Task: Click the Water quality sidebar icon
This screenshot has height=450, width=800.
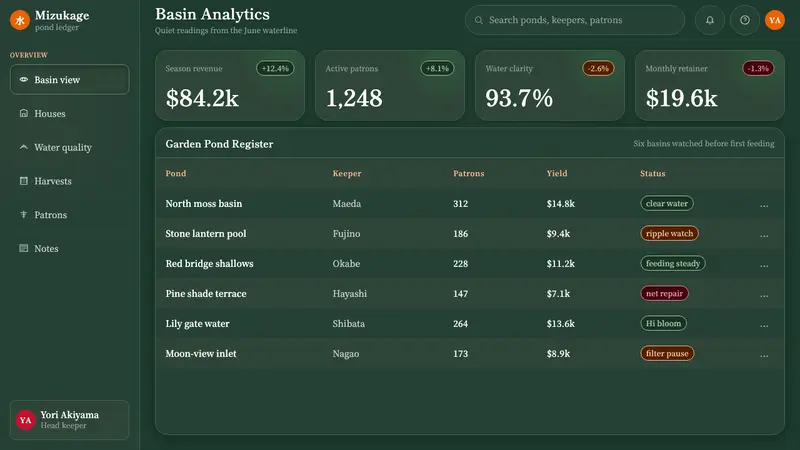Action: coord(23,147)
